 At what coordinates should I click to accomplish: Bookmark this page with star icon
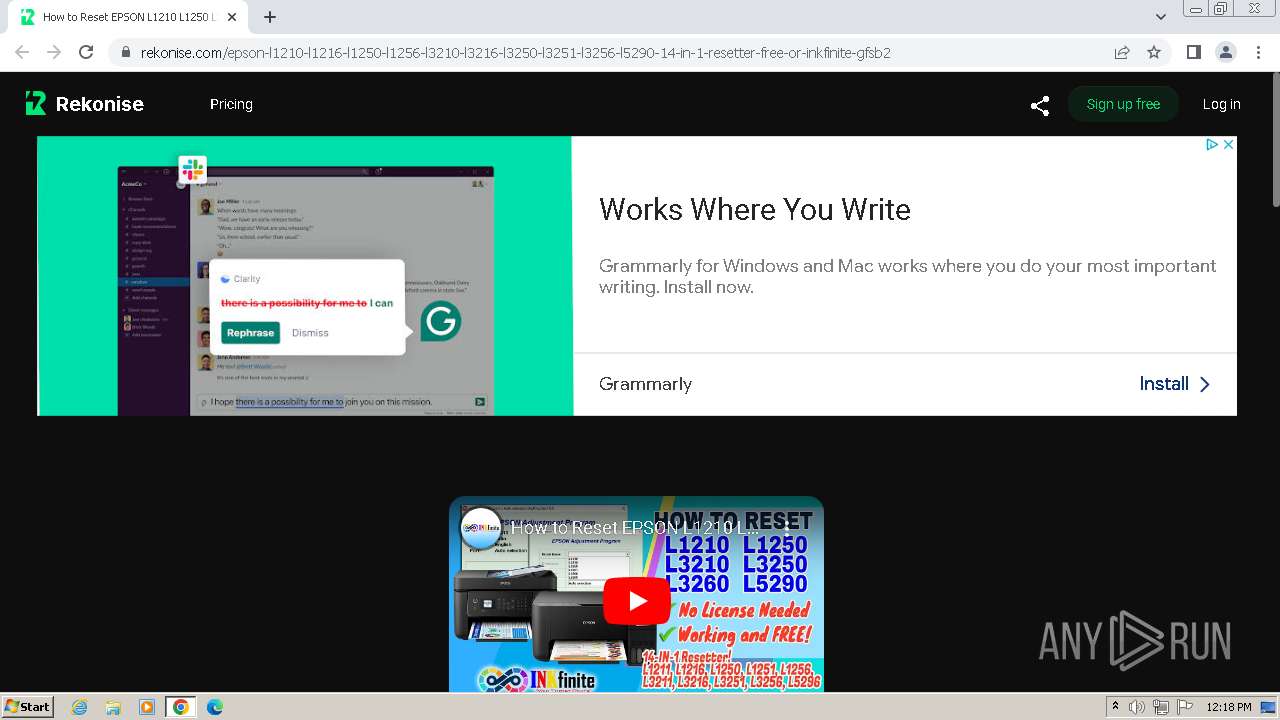click(x=1154, y=52)
